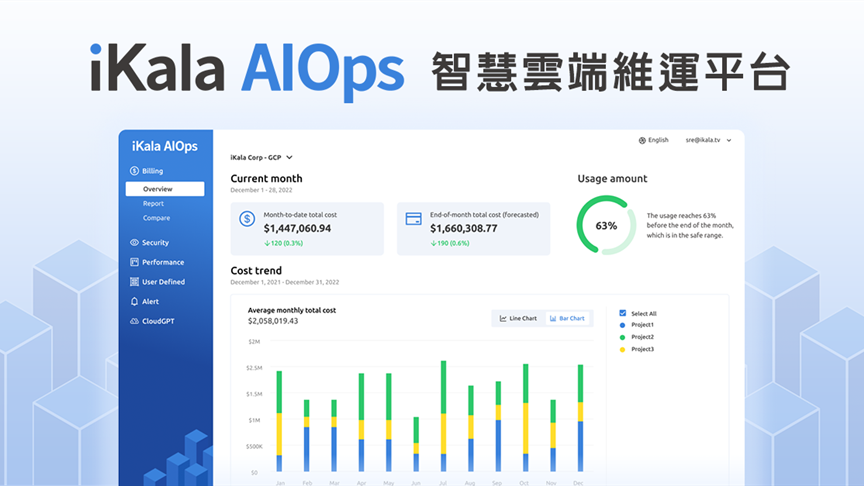Click the Alert bell icon
This screenshot has width=864, height=486.
[x=134, y=301]
